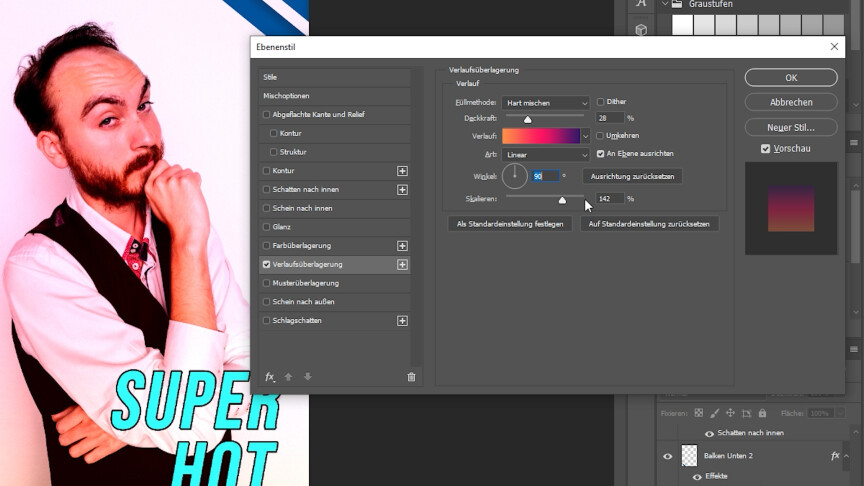The image size is (864, 486).
Task: Click the lock all icon in layers panel
Action: pyautogui.click(x=762, y=413)
